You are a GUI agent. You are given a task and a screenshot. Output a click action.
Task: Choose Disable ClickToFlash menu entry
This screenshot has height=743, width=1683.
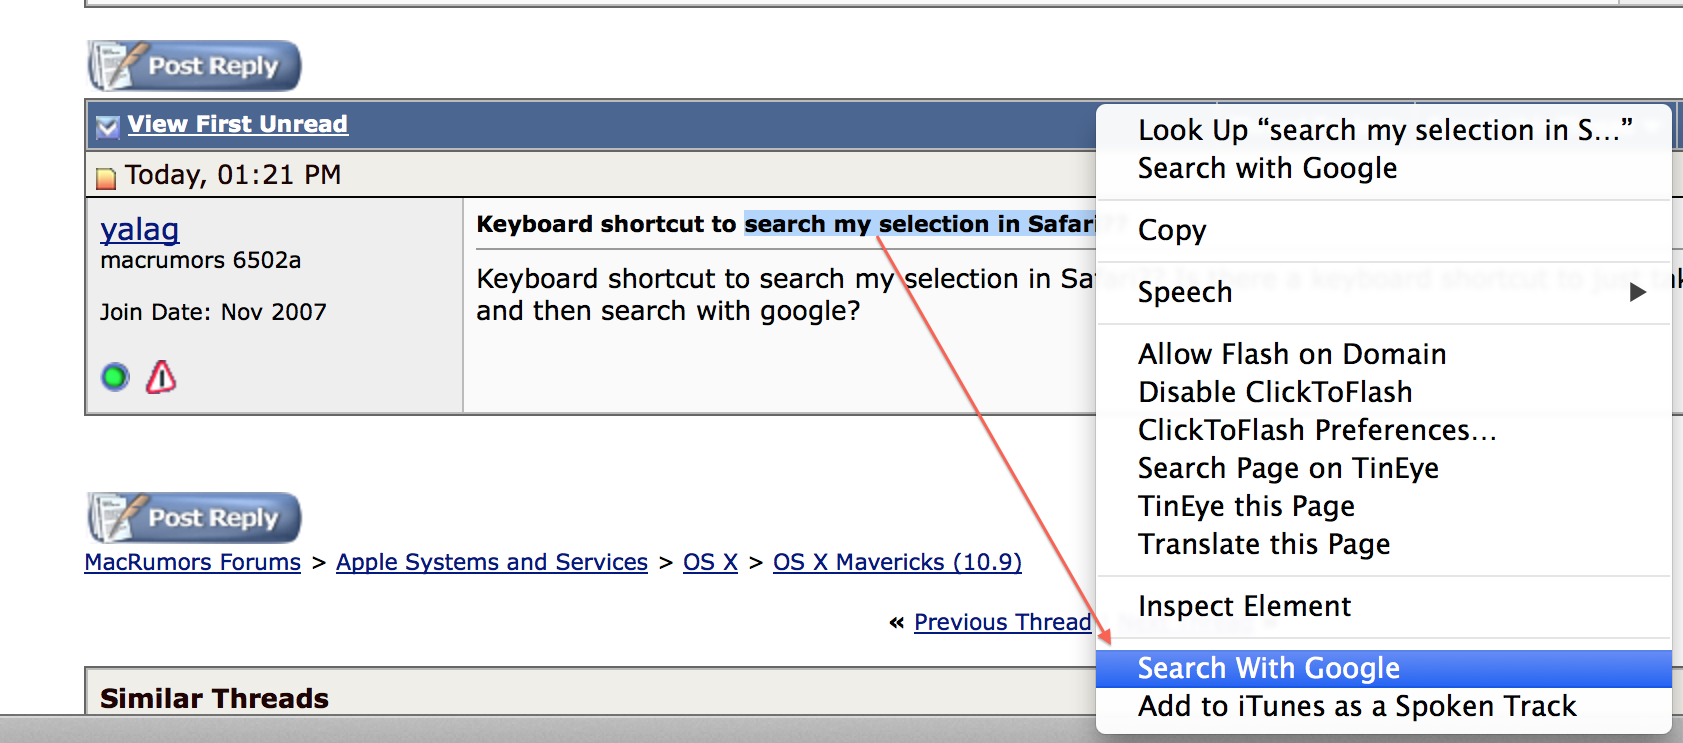(1384, 392)
